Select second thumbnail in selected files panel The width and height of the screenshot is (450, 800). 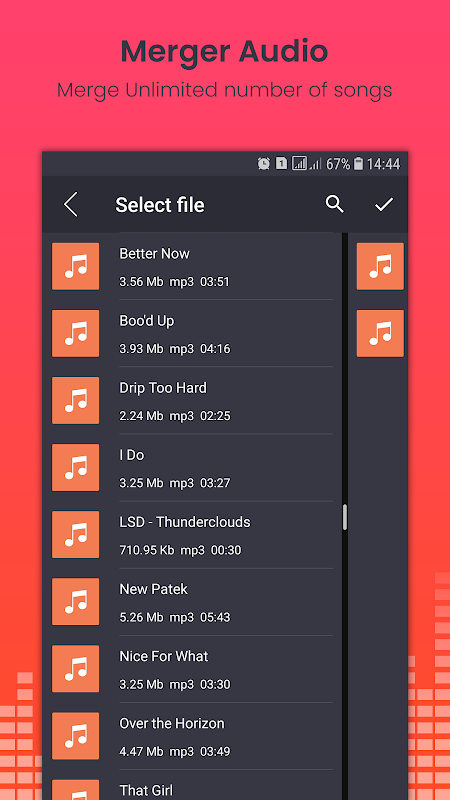[x=380, y=333]
